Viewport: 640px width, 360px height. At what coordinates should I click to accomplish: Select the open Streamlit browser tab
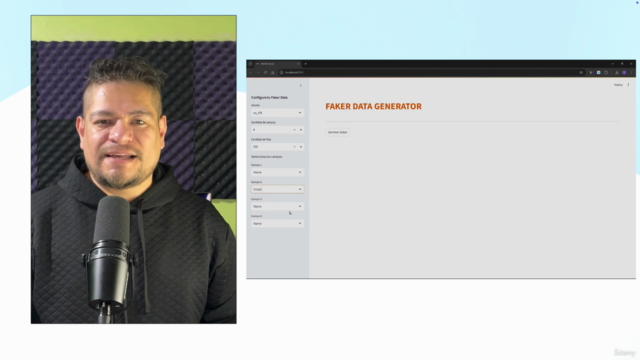point(278,64)
